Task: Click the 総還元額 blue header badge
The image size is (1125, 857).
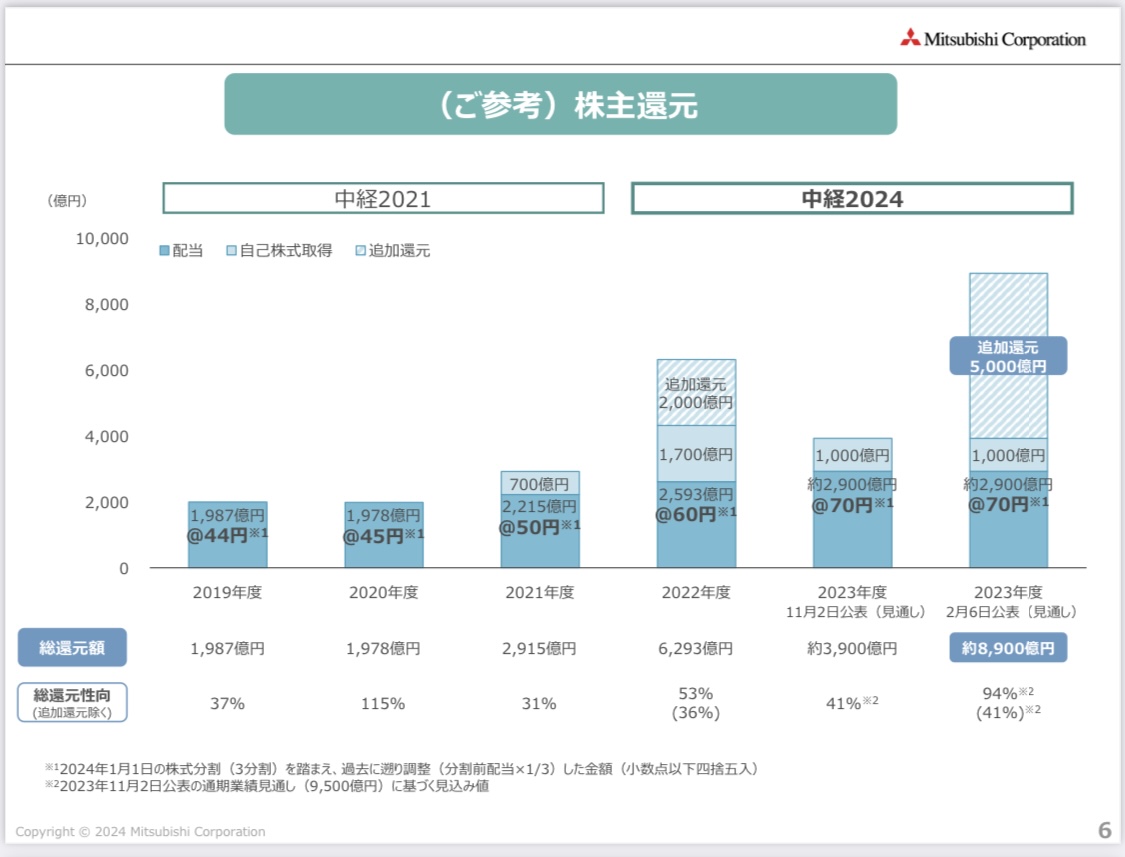Action: [x=74, y=647]
